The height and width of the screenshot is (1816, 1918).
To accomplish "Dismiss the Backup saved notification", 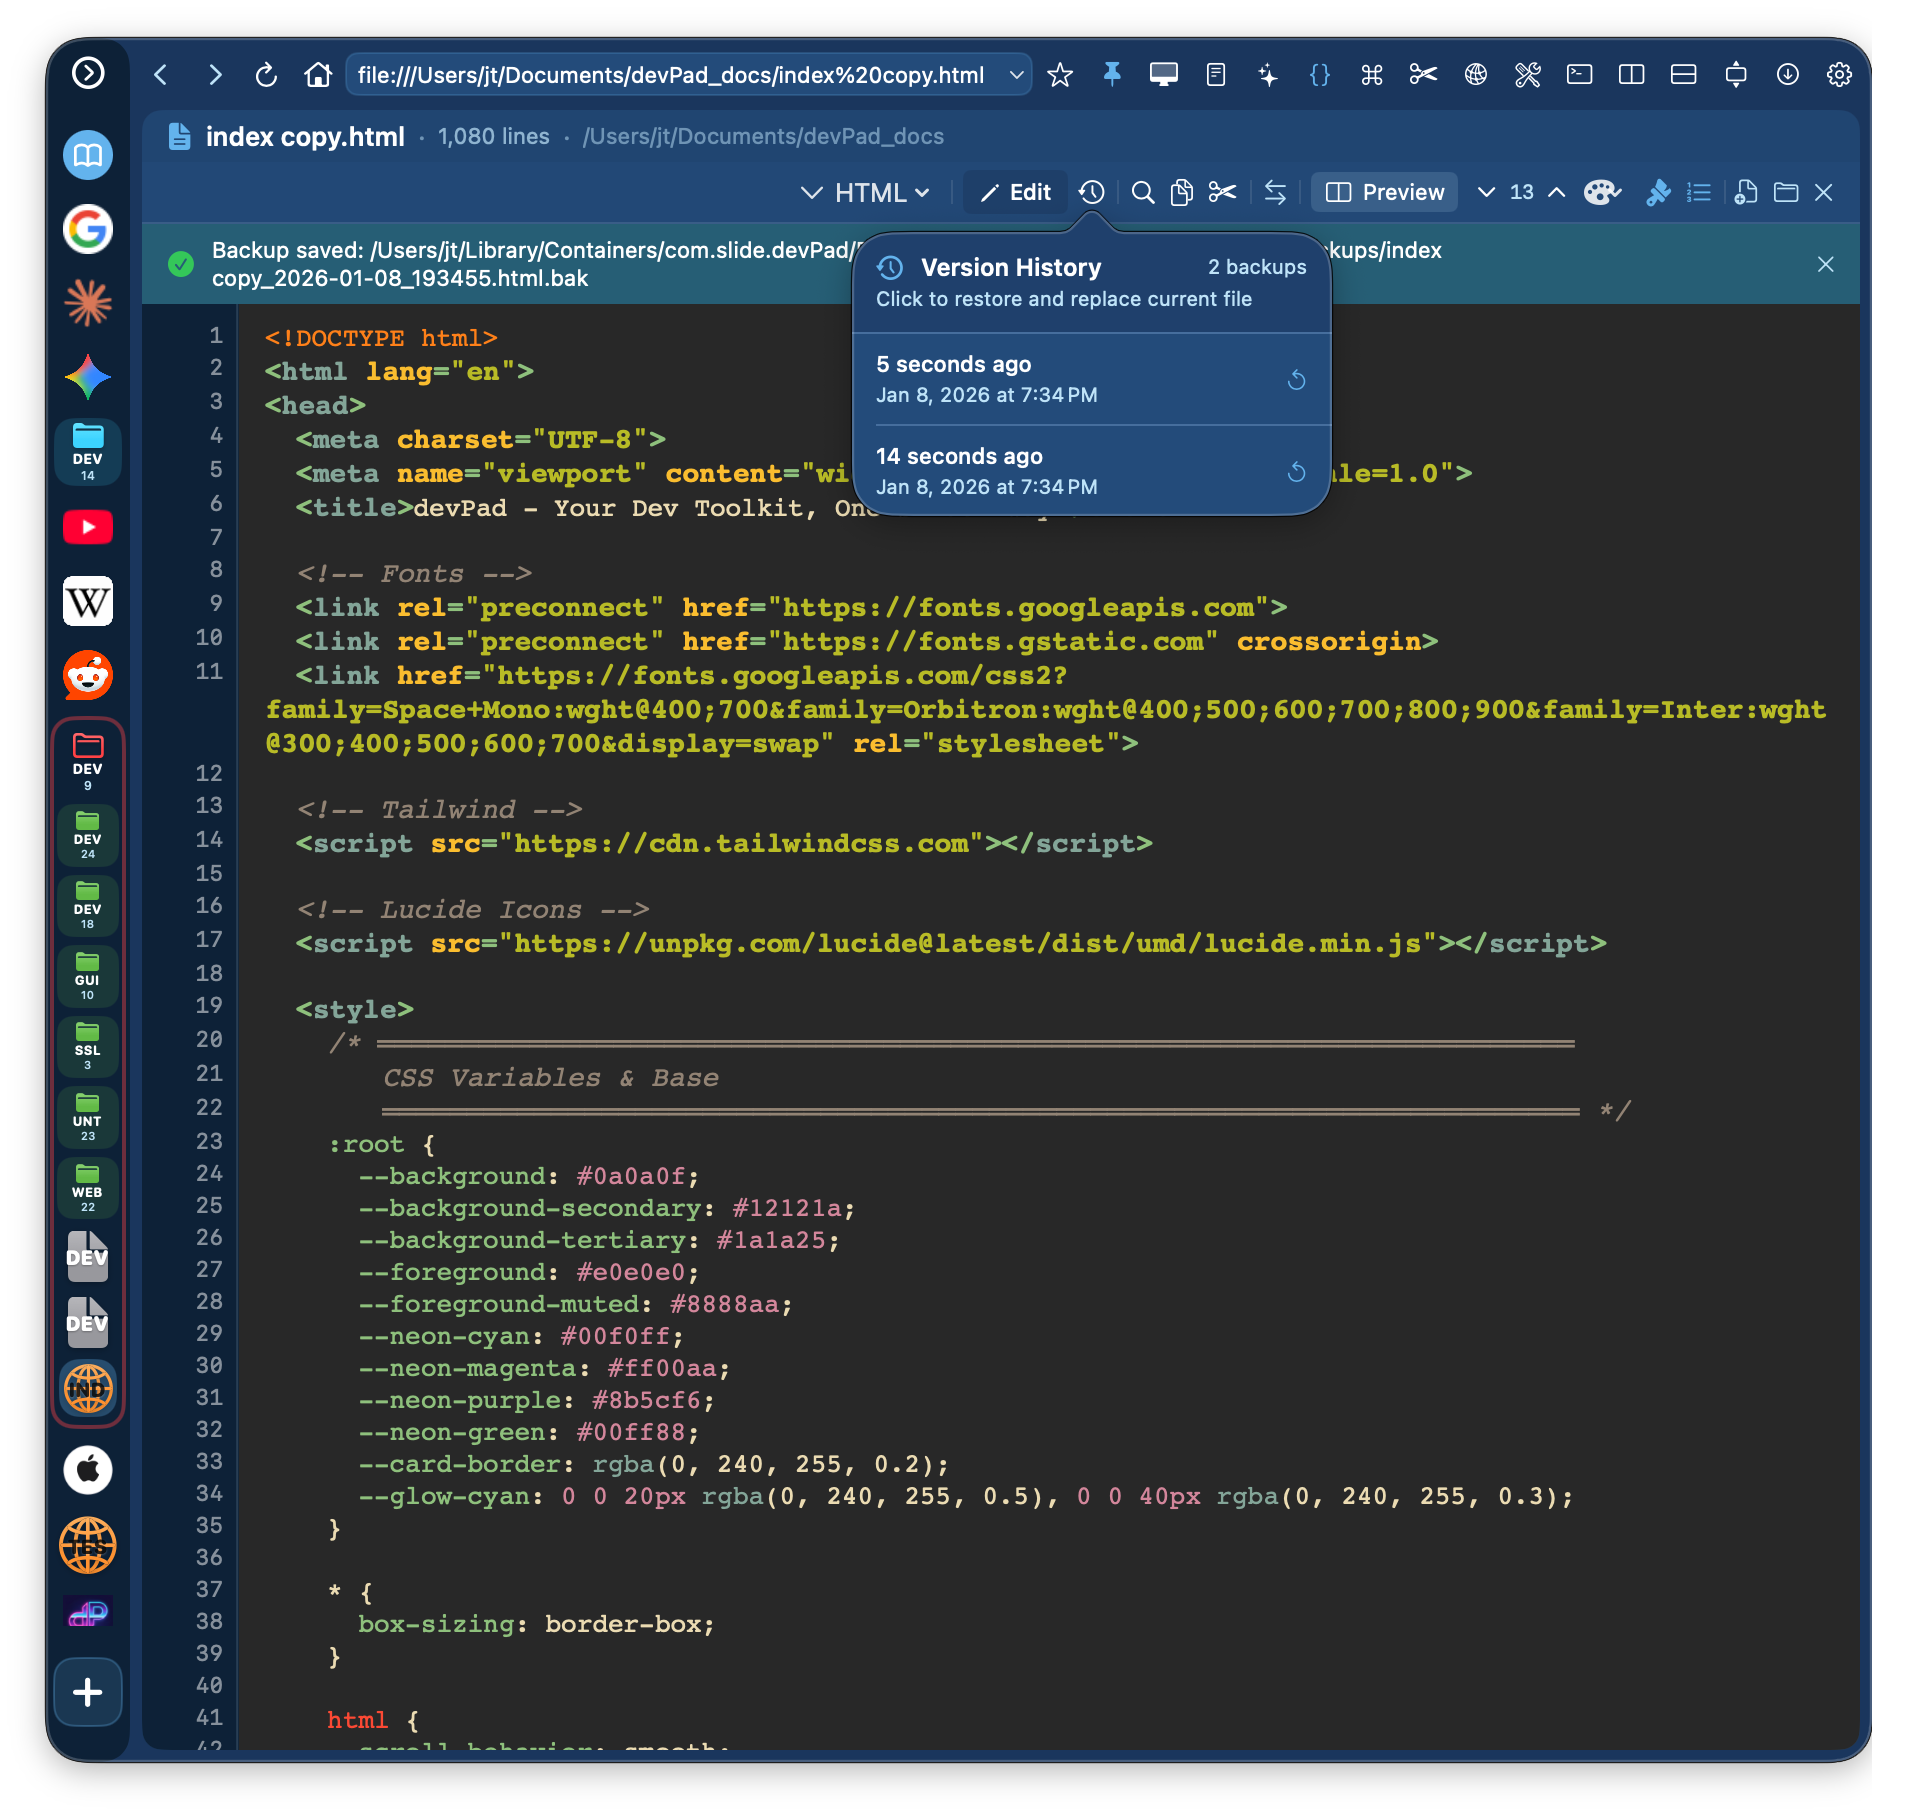I will coord(1825,264).
